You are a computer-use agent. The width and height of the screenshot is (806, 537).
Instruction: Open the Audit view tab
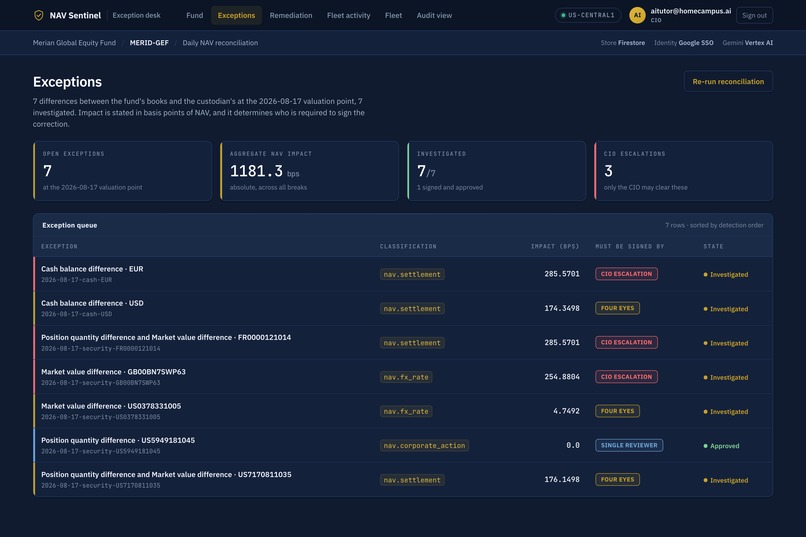[x=434, y=15]
